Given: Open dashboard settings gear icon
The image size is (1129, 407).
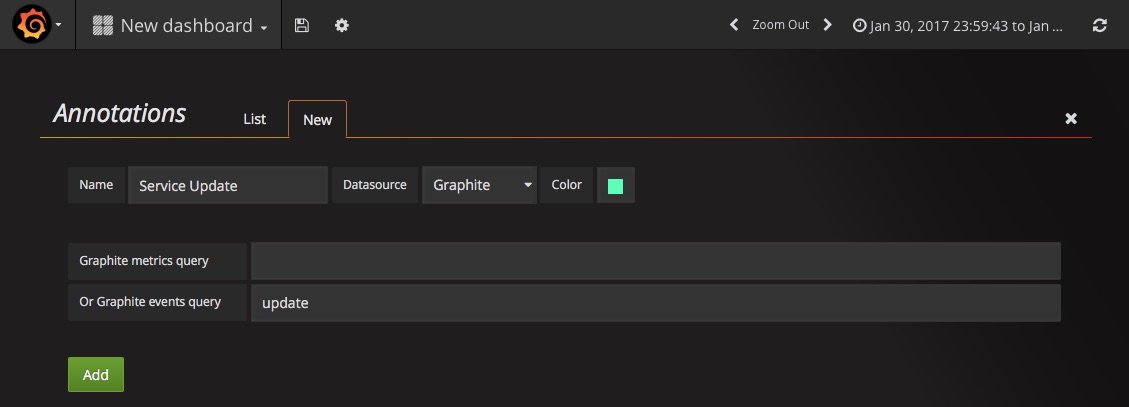Looking at the screenshot, I should pyautogui.click(x=342, y=25).
